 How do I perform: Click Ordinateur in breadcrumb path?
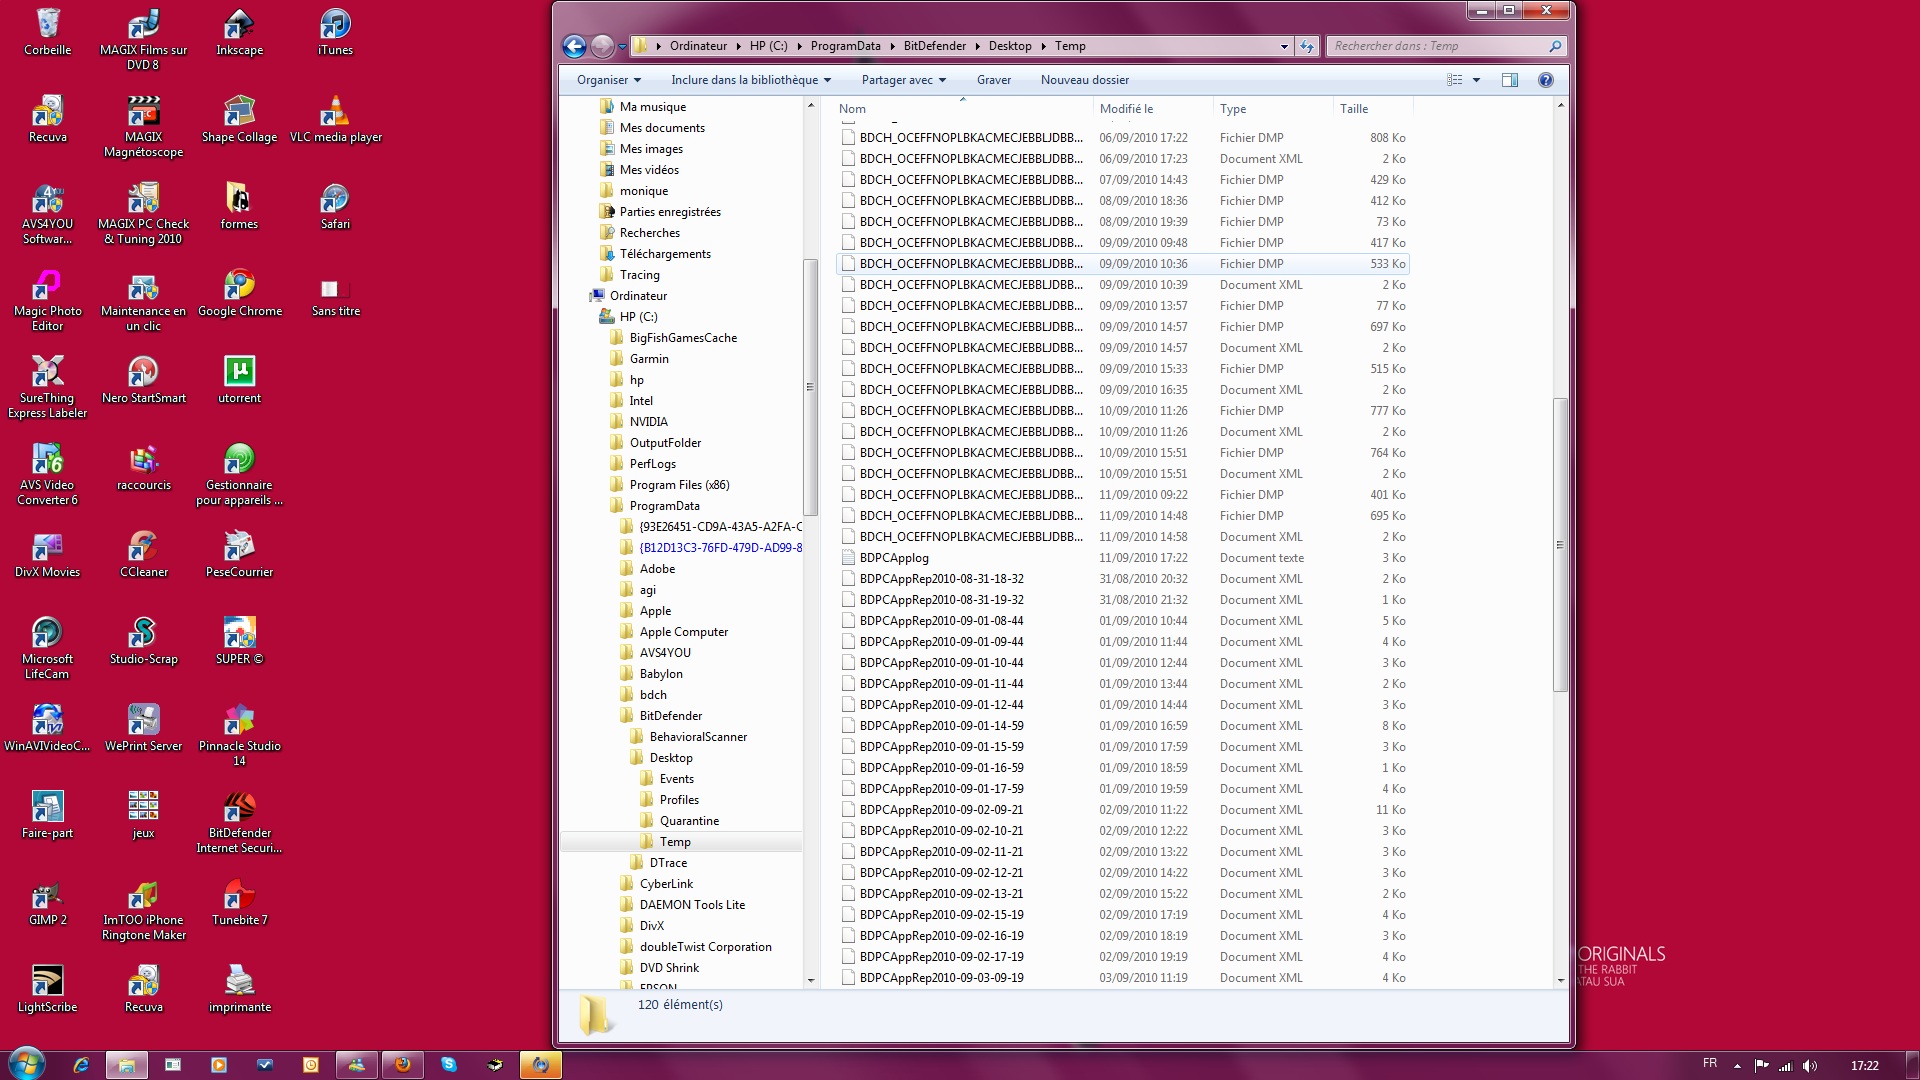698,46
